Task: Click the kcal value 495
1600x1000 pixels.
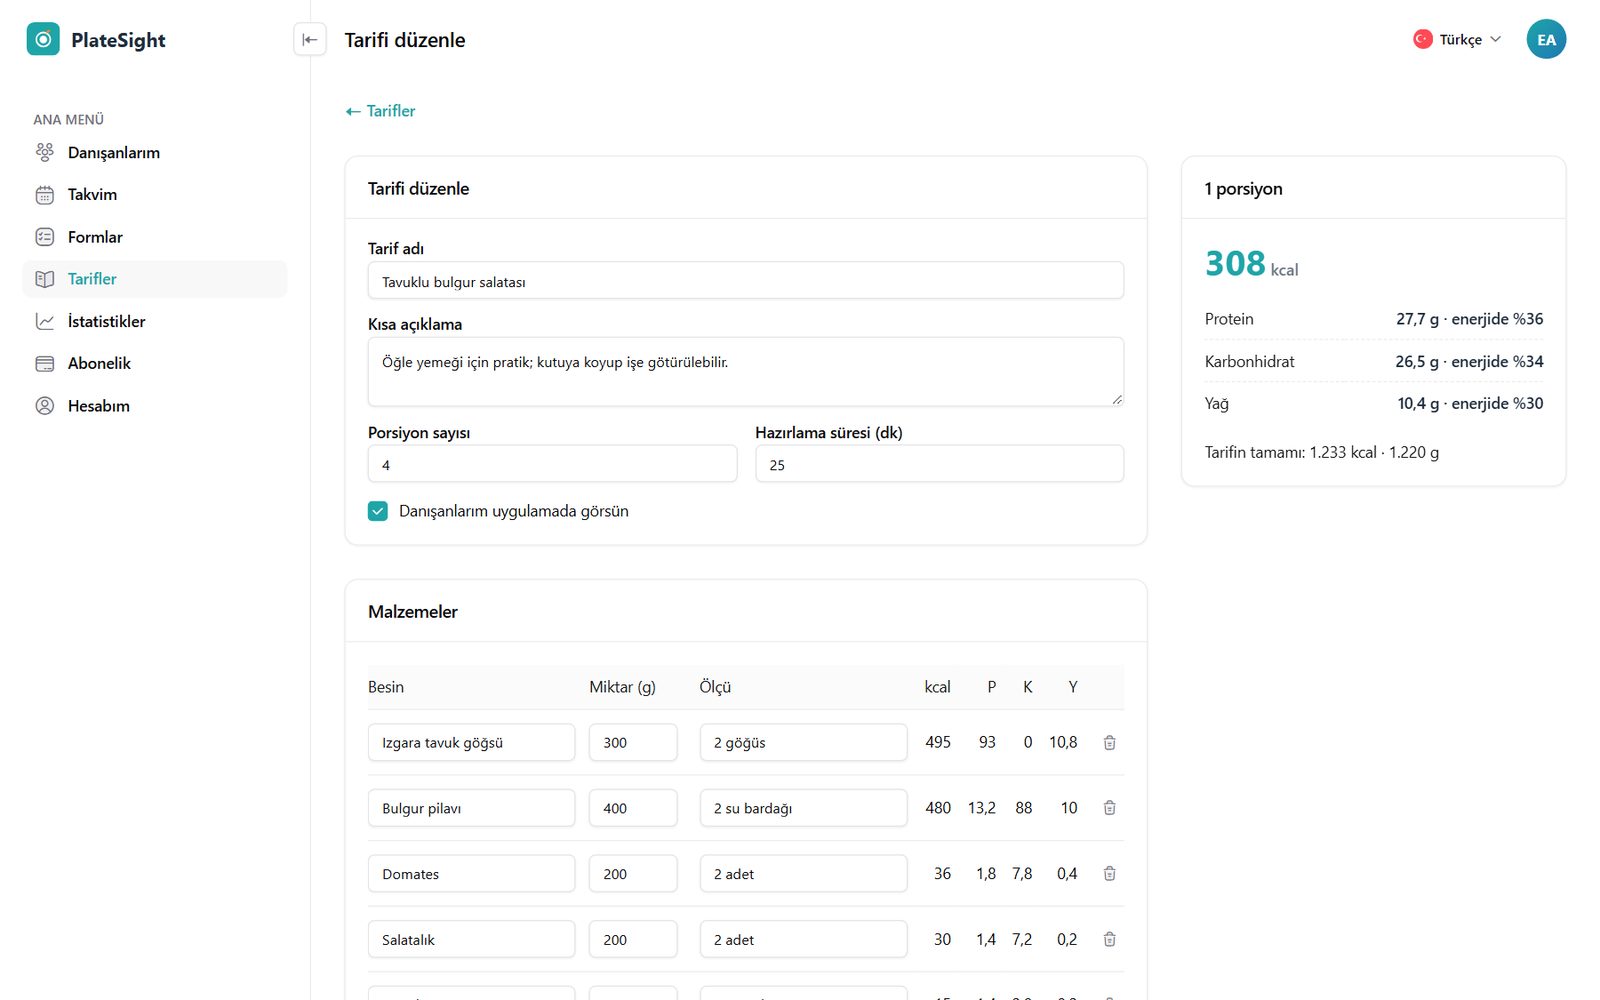Action: [938, 742]
